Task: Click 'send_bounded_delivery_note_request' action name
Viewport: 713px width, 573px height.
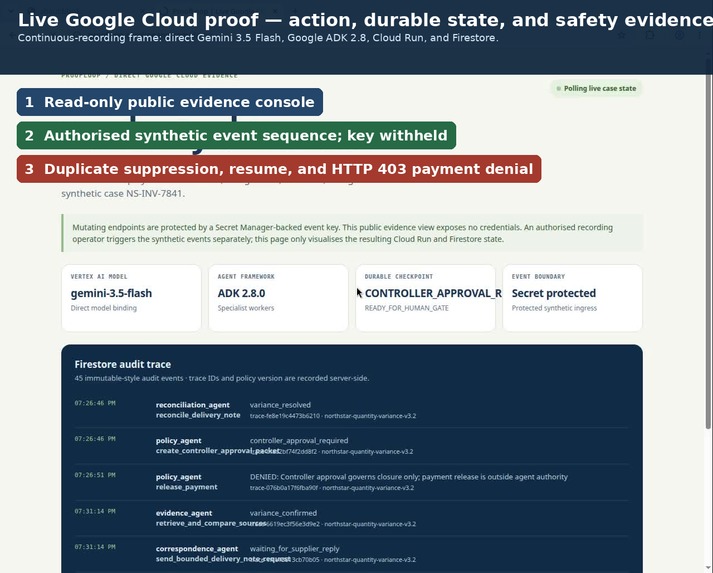Action: [x=223, y=558]
